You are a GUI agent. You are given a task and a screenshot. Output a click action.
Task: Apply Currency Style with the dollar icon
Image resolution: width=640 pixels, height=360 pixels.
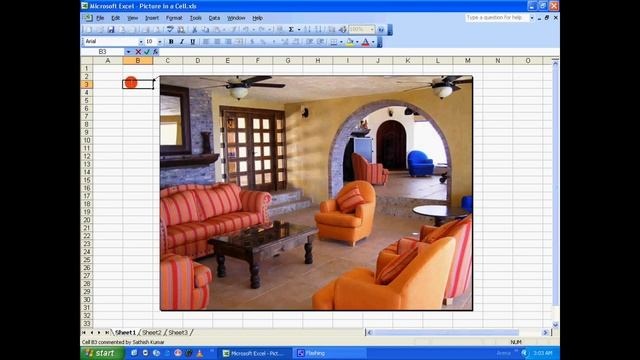coord(252,42)
